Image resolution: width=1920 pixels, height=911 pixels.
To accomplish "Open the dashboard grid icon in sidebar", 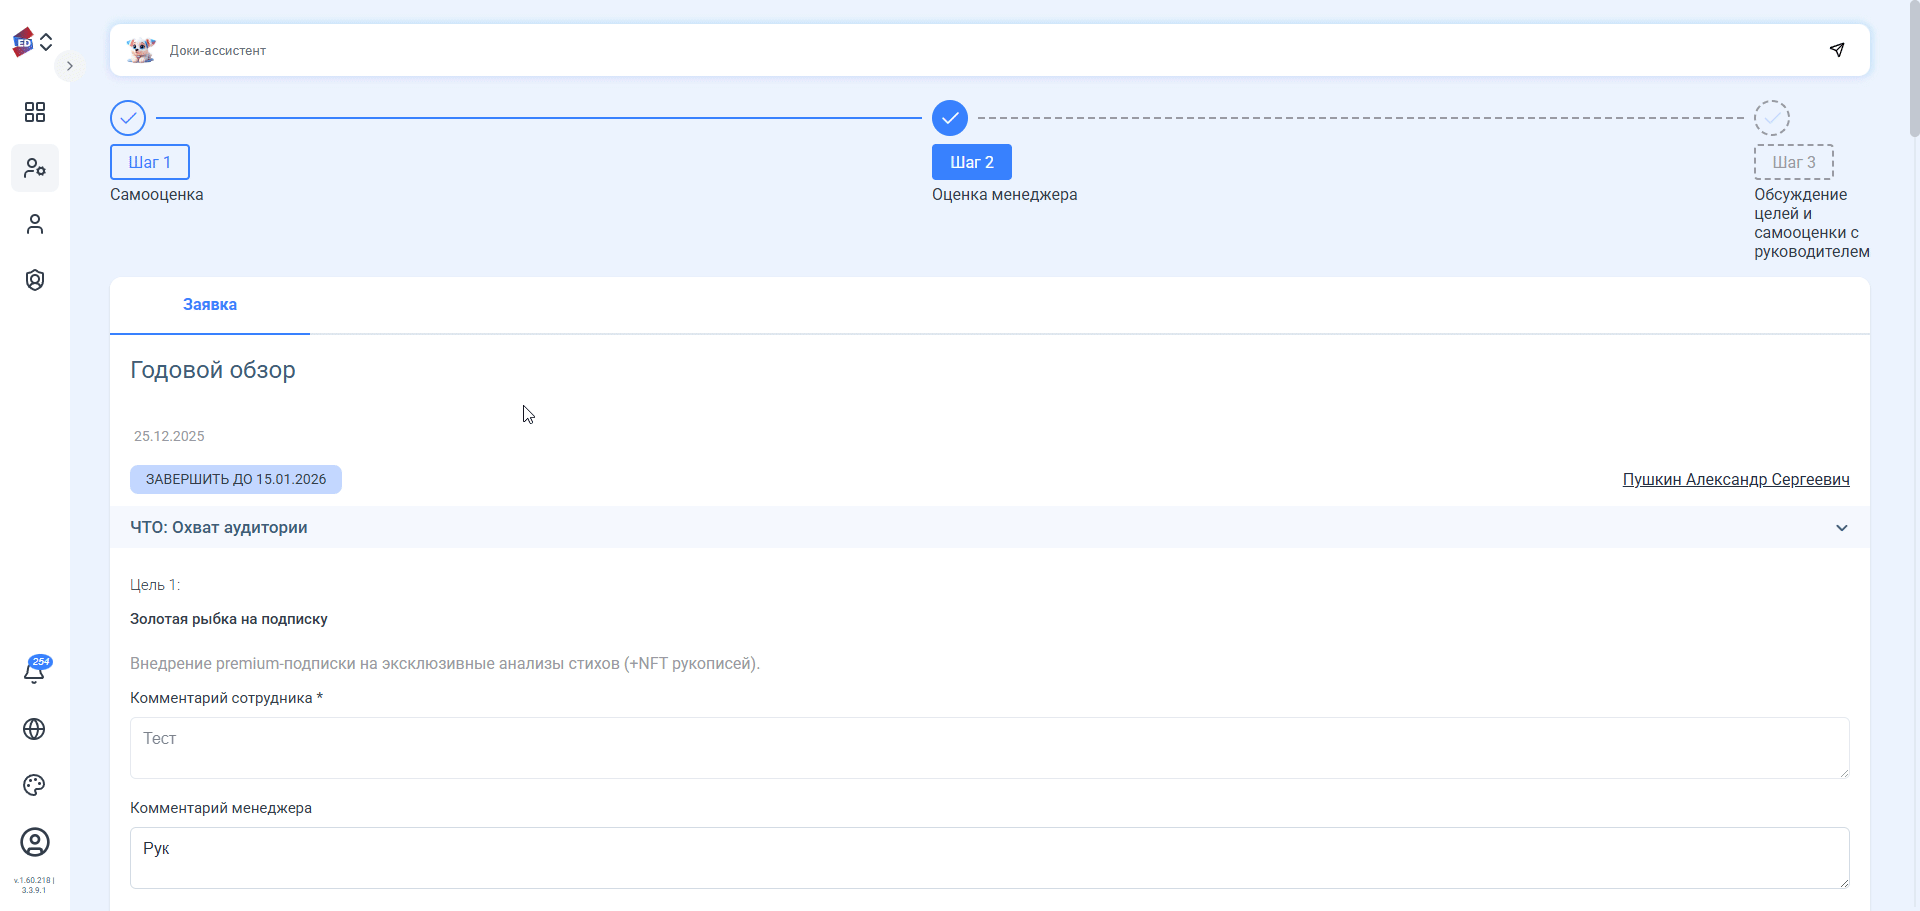I will (35, 112).
